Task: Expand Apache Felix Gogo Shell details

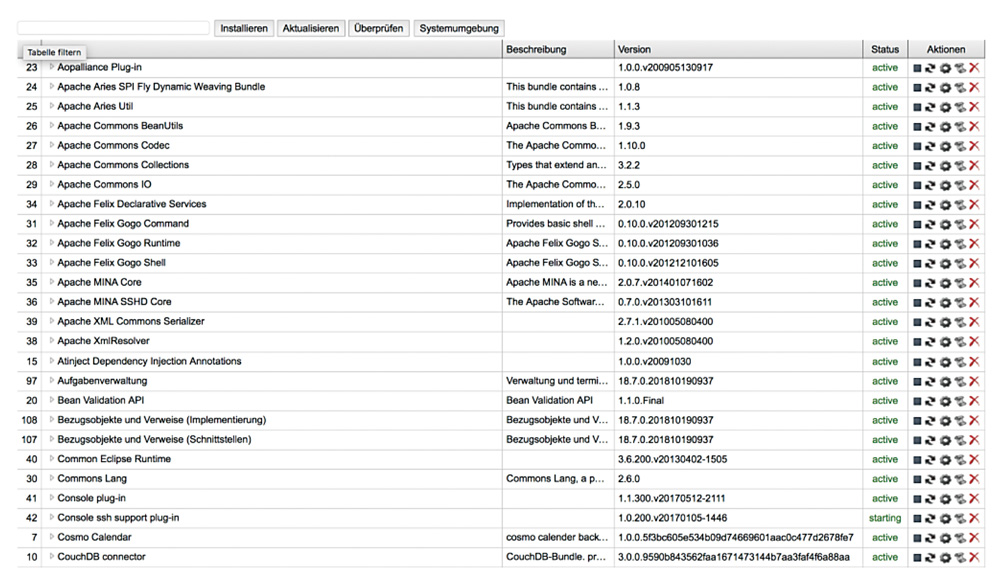Action: pyautogui.click(x=52, y=262)
